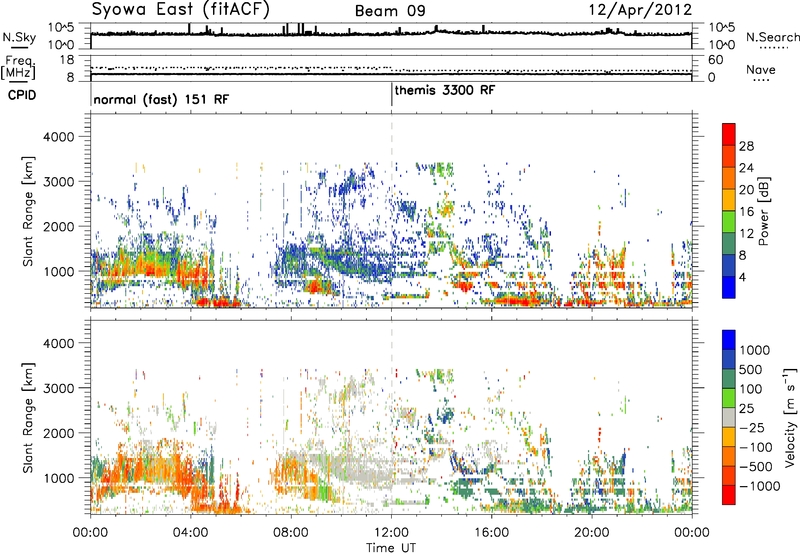Click the "-1000" tick on Velocity color bar

pos(759,486)
